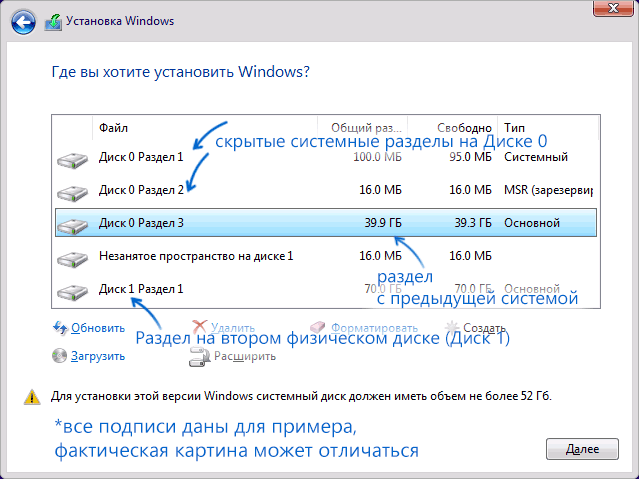Screen dimensions: 639x479
Task: Click the 39.9 ГБ total size cell
Action: [383, 223]
